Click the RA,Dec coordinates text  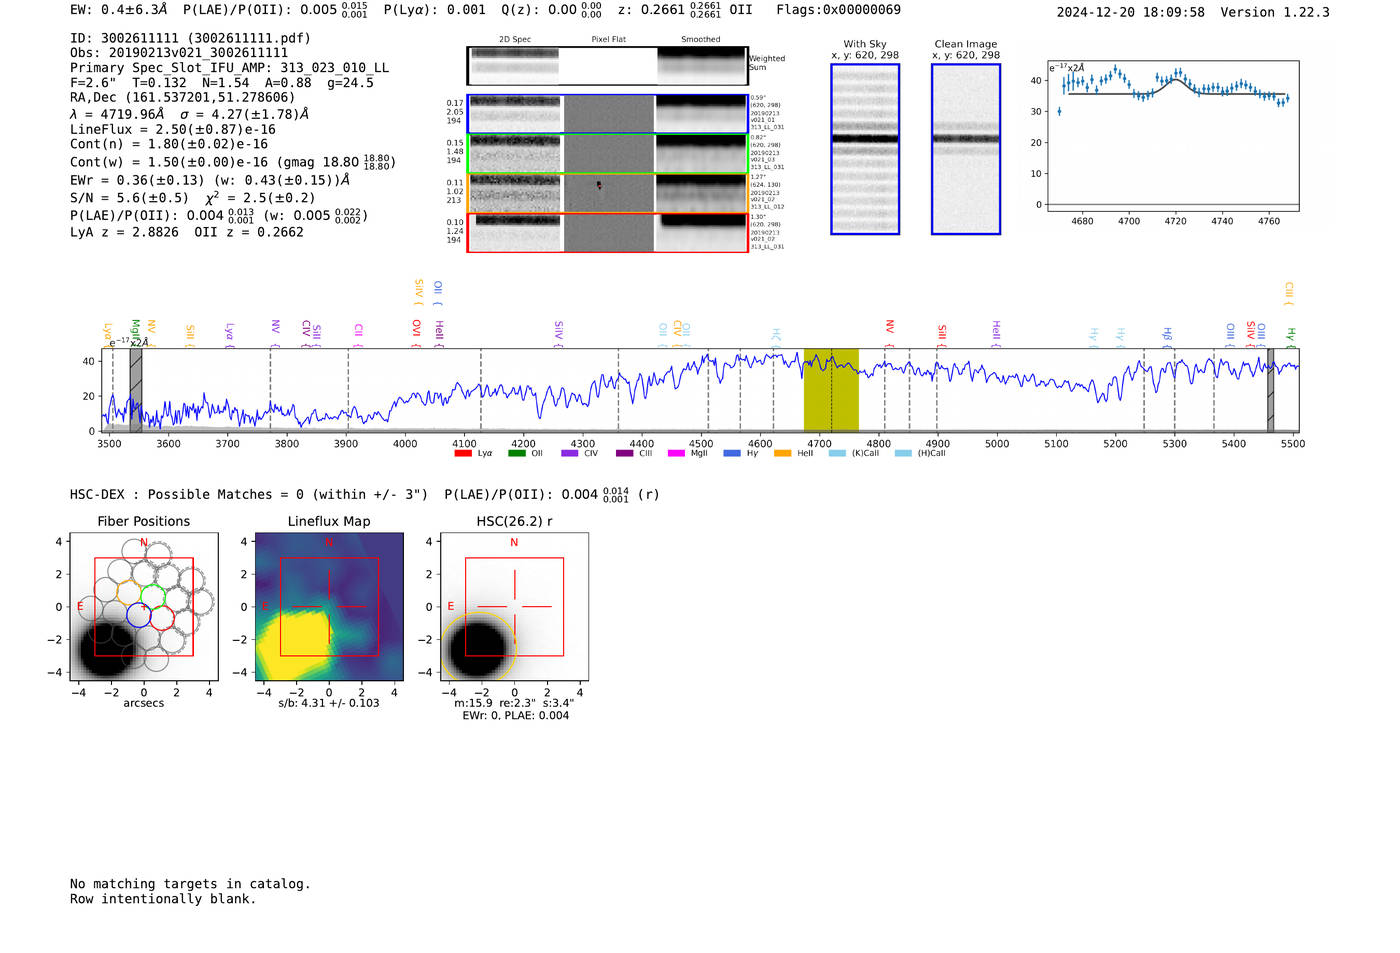(183, 98)
